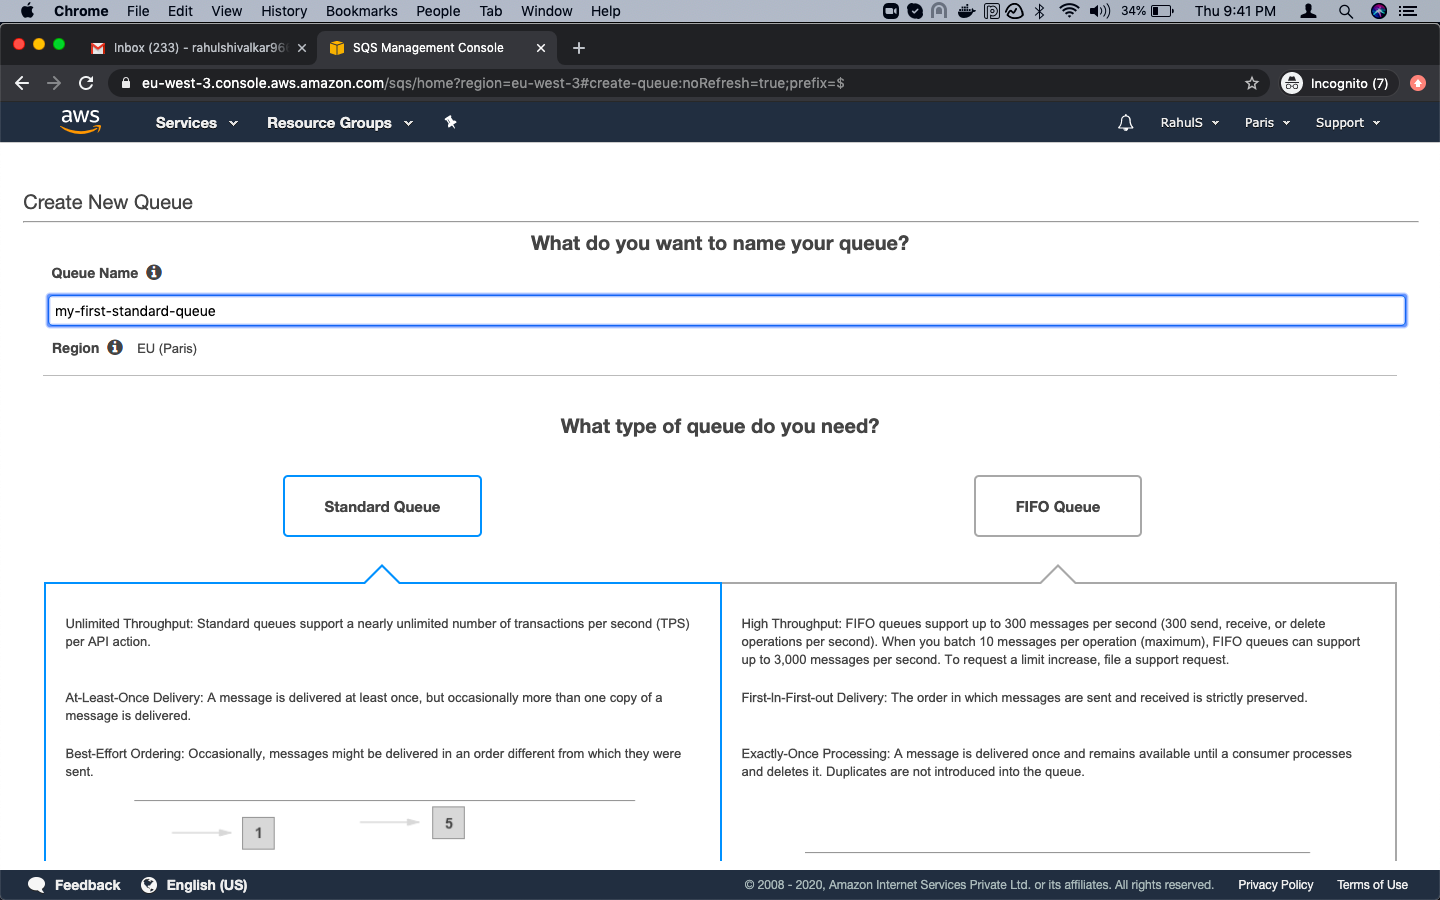Click the Region info icon

115,348
